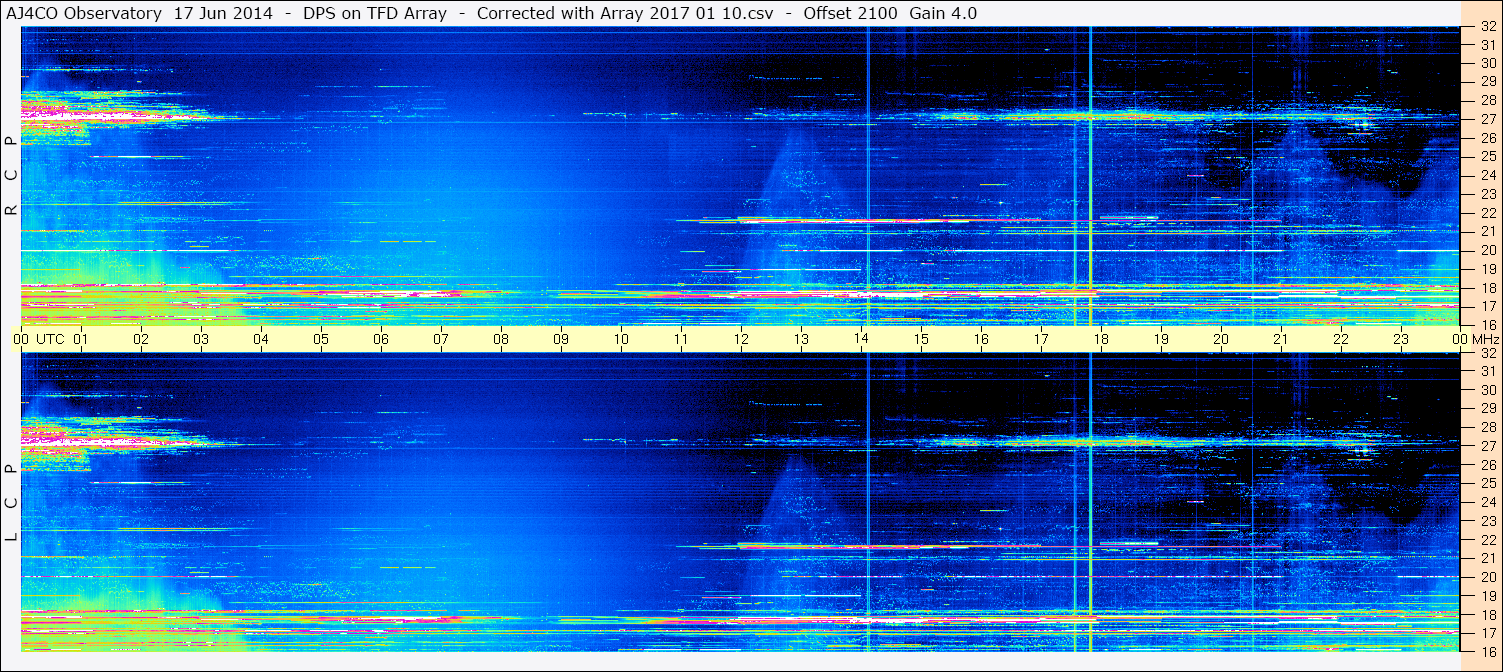Viewport: 1503px width, 672px height.
Task: Select hour 03 on the UTC time axis
Action: click(x=201, y=339)
